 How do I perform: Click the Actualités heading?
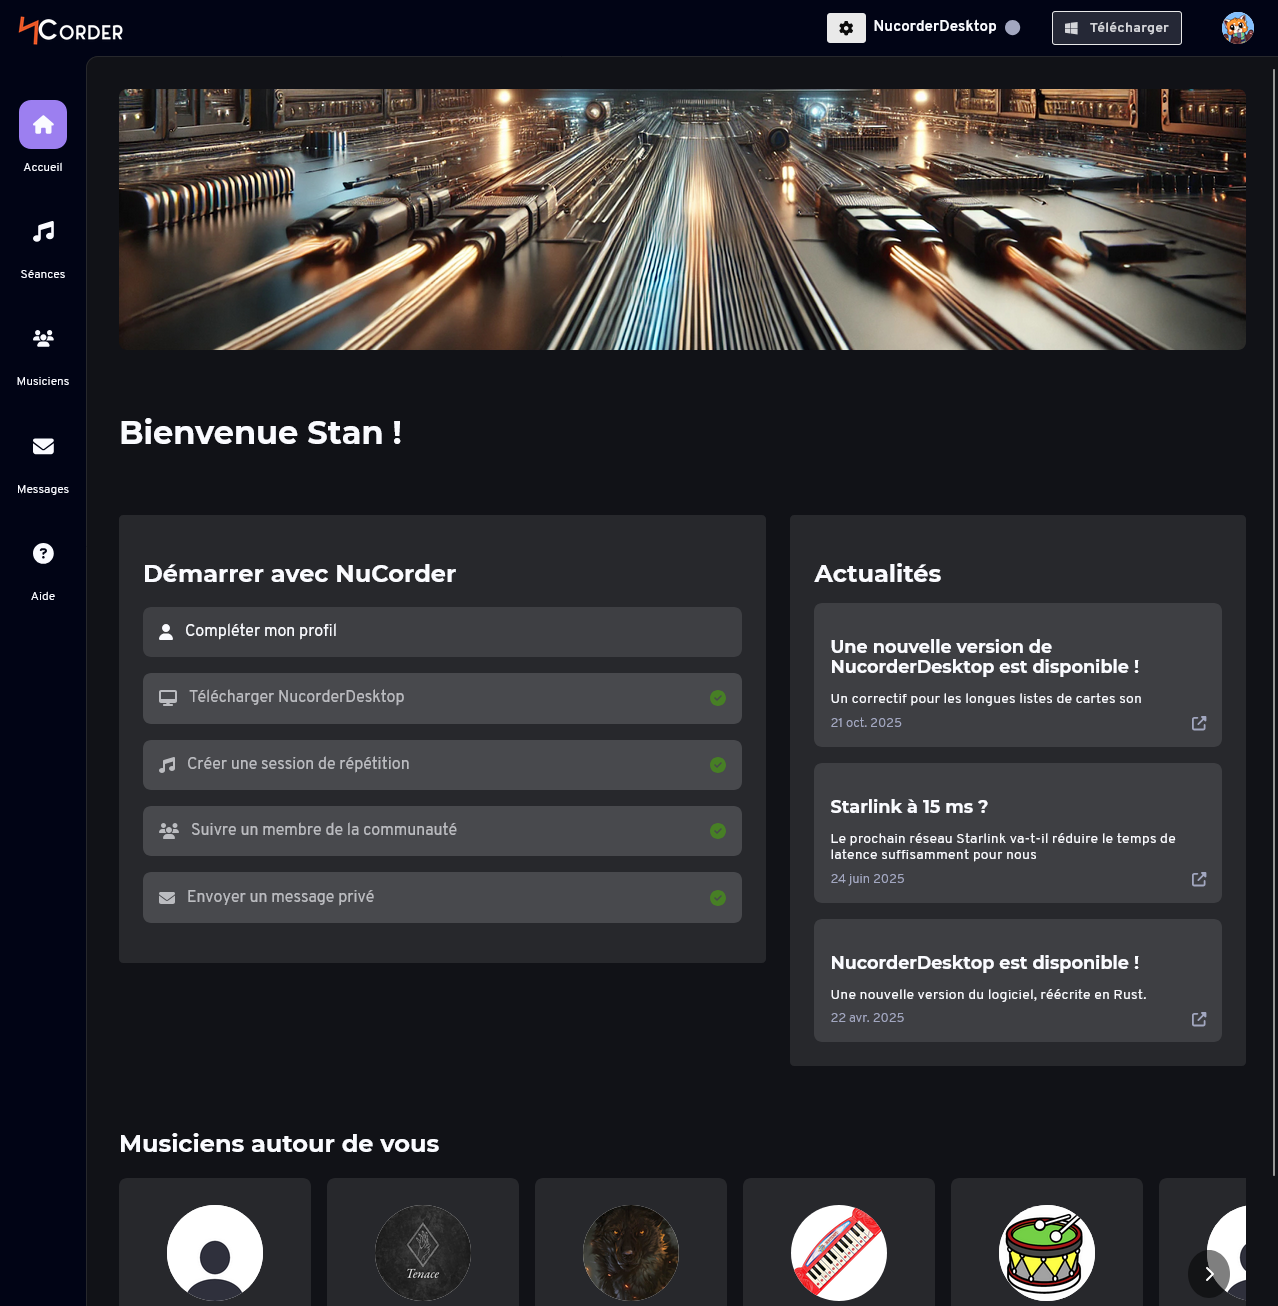coord(878,574)
